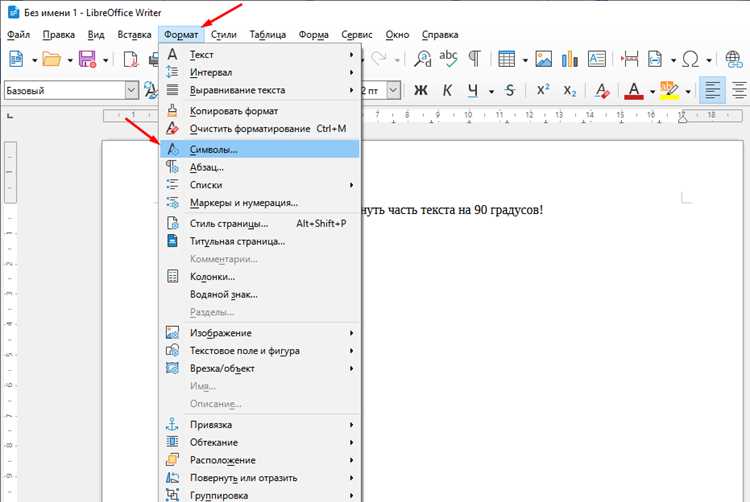Click the Subscript icon
The height and width of the screenshot is (502, 750).
[570, 90]
